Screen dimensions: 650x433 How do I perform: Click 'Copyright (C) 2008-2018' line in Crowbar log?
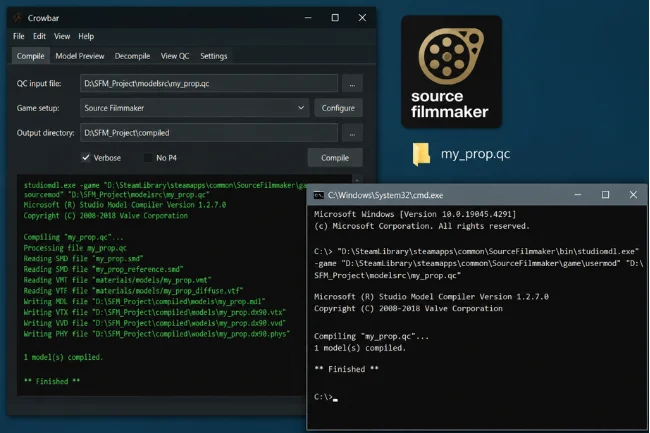pyautogui.click(x=106, y=216)
